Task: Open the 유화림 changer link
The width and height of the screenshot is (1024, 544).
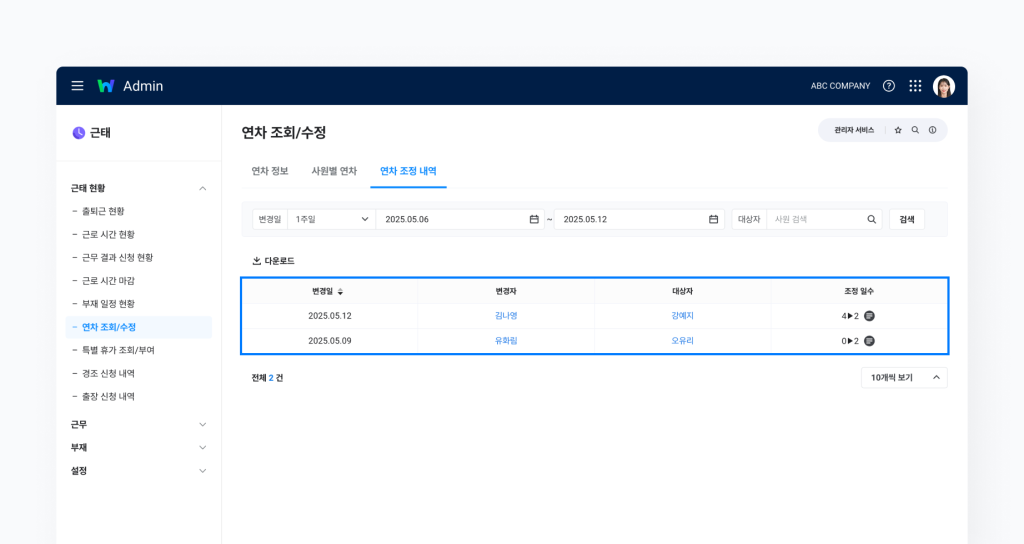Action: point(506,340)
